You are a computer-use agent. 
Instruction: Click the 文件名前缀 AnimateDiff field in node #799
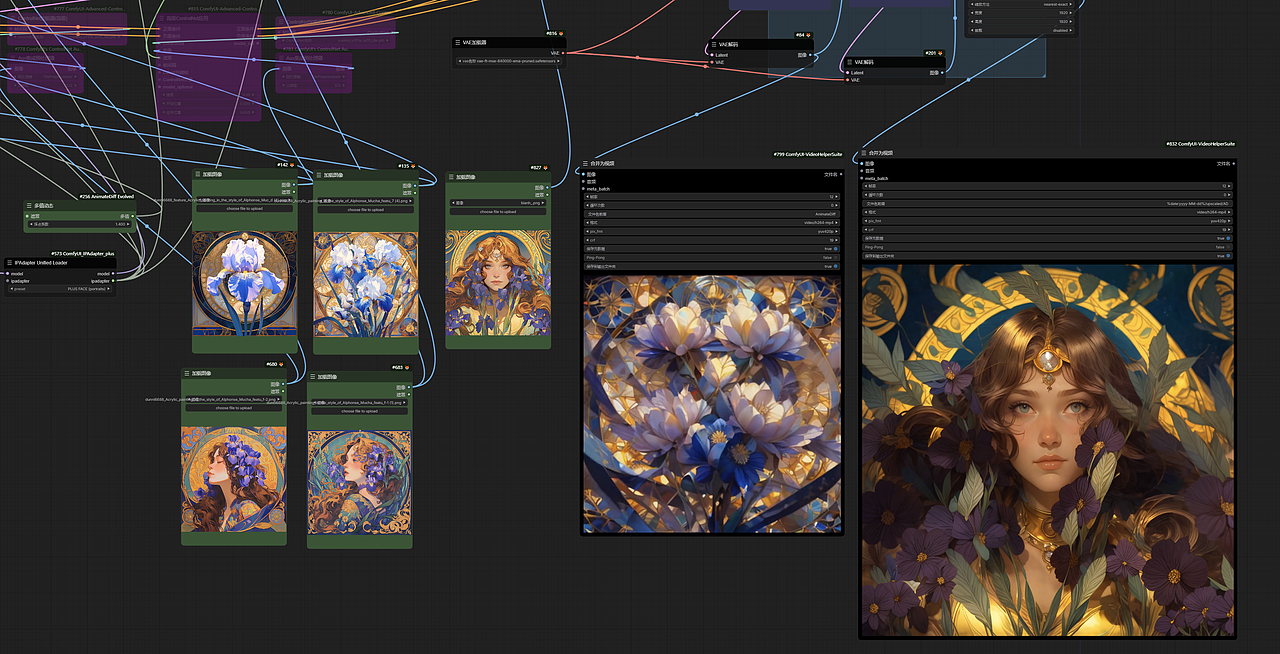pos(711,213)
